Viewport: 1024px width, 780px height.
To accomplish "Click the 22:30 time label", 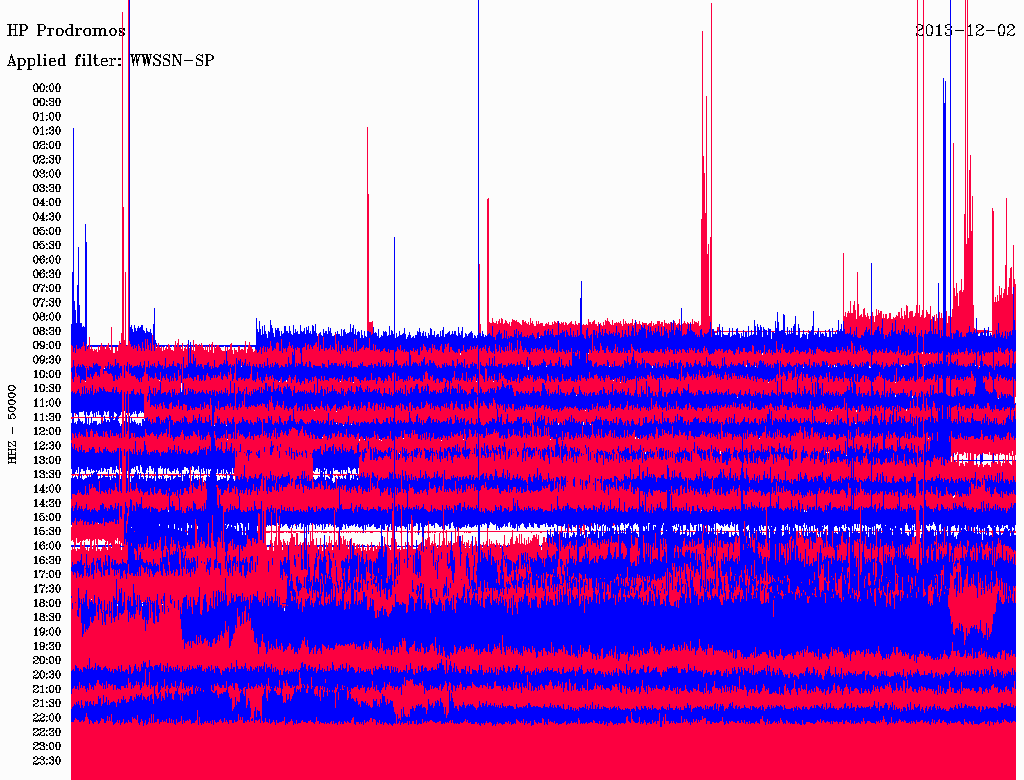I will click(x=47, y=732).
